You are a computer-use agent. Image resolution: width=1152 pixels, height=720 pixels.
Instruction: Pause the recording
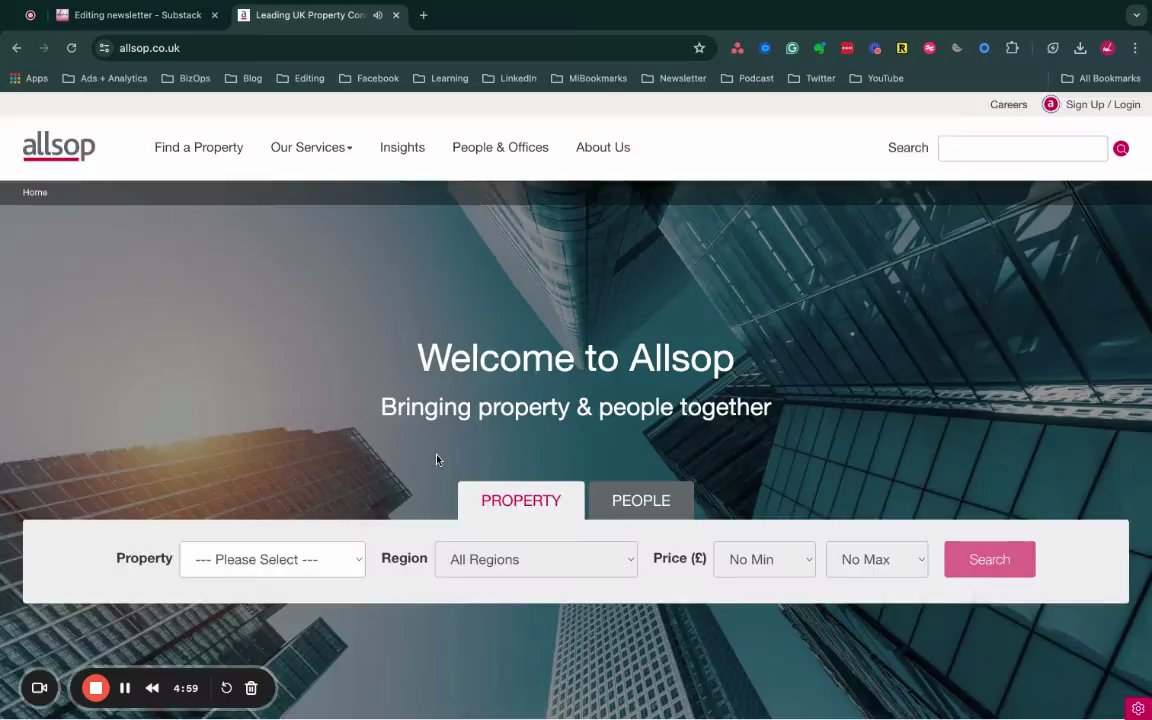[125, 688]
